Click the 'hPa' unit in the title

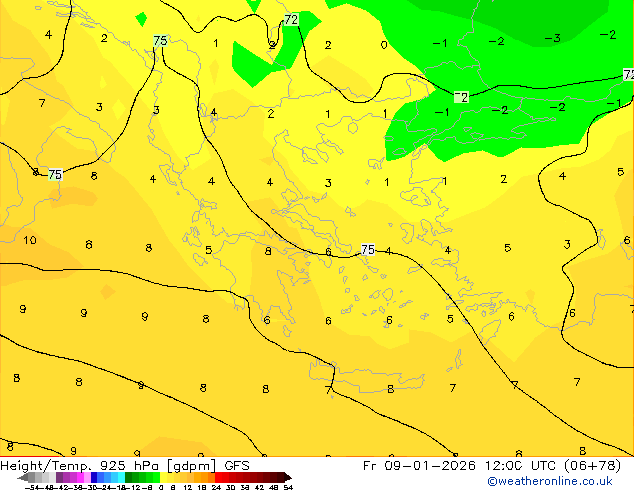(x=146, y=466)
